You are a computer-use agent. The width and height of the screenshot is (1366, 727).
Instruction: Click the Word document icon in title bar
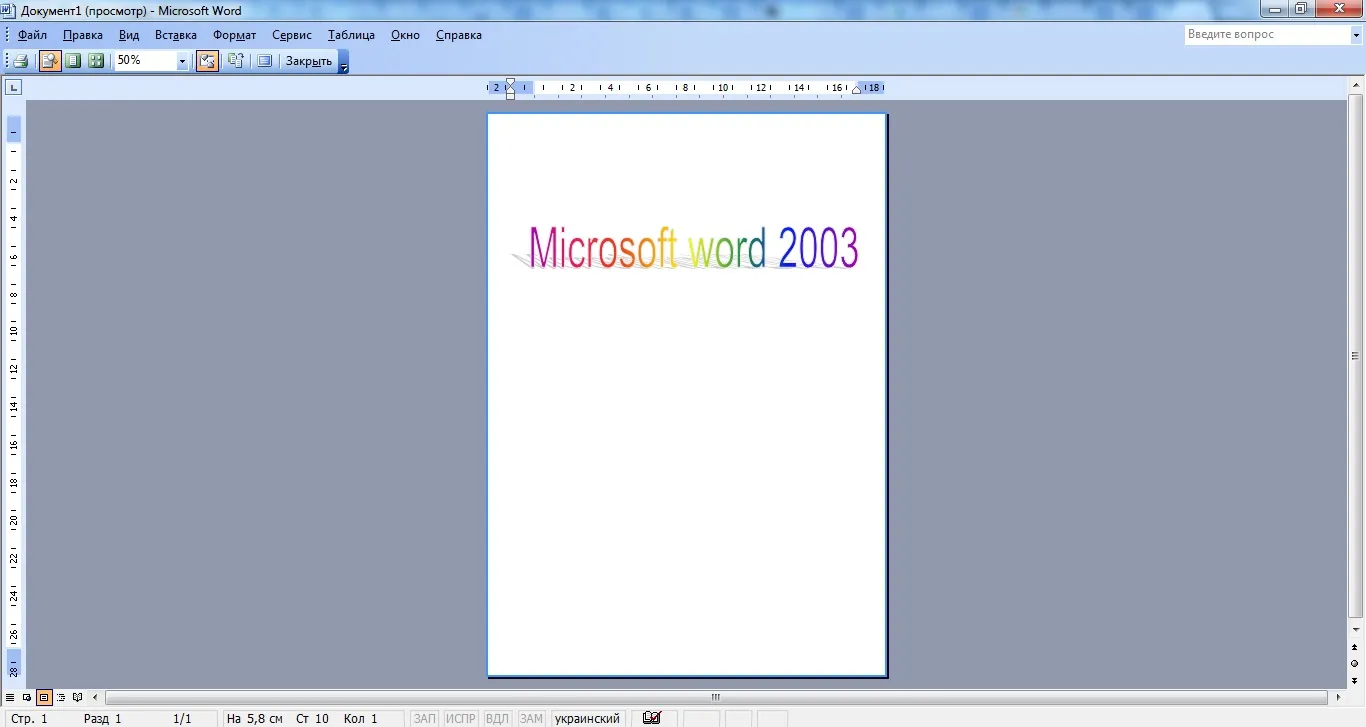(x=9, y=10)
